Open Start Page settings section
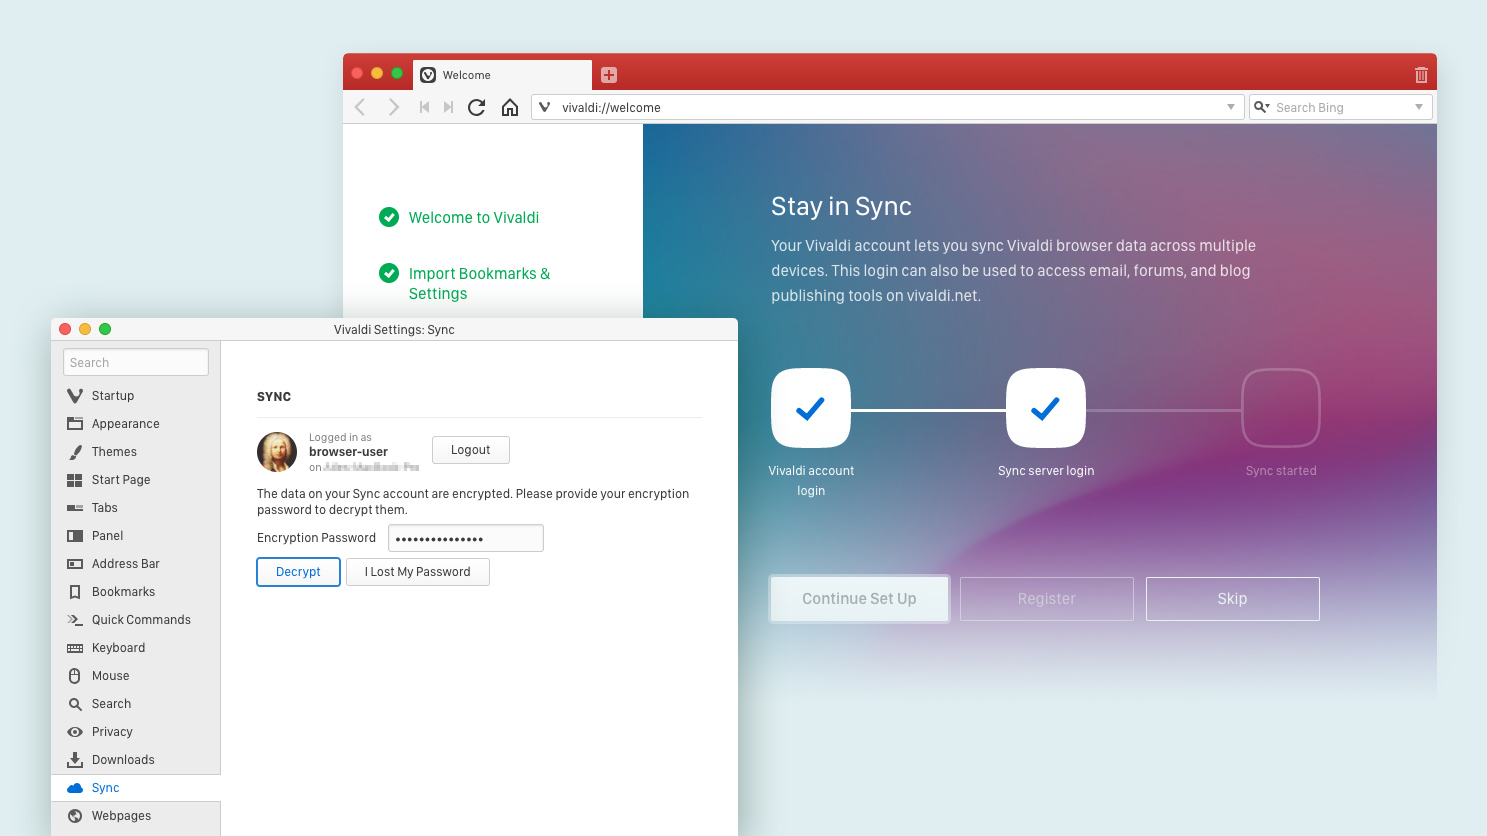The image size is (1487, 836). pos(136,480)
